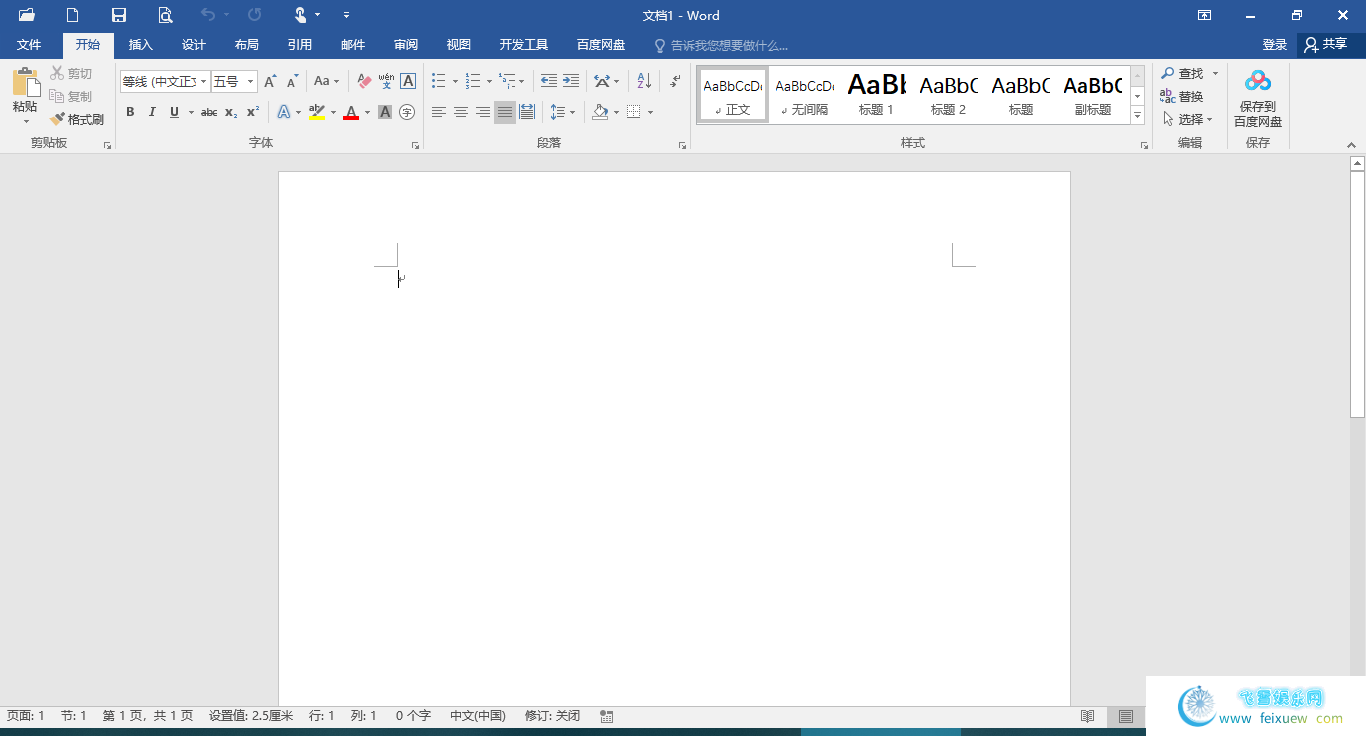
Task: Toggle Justify alignment
Action: [505, 112]
